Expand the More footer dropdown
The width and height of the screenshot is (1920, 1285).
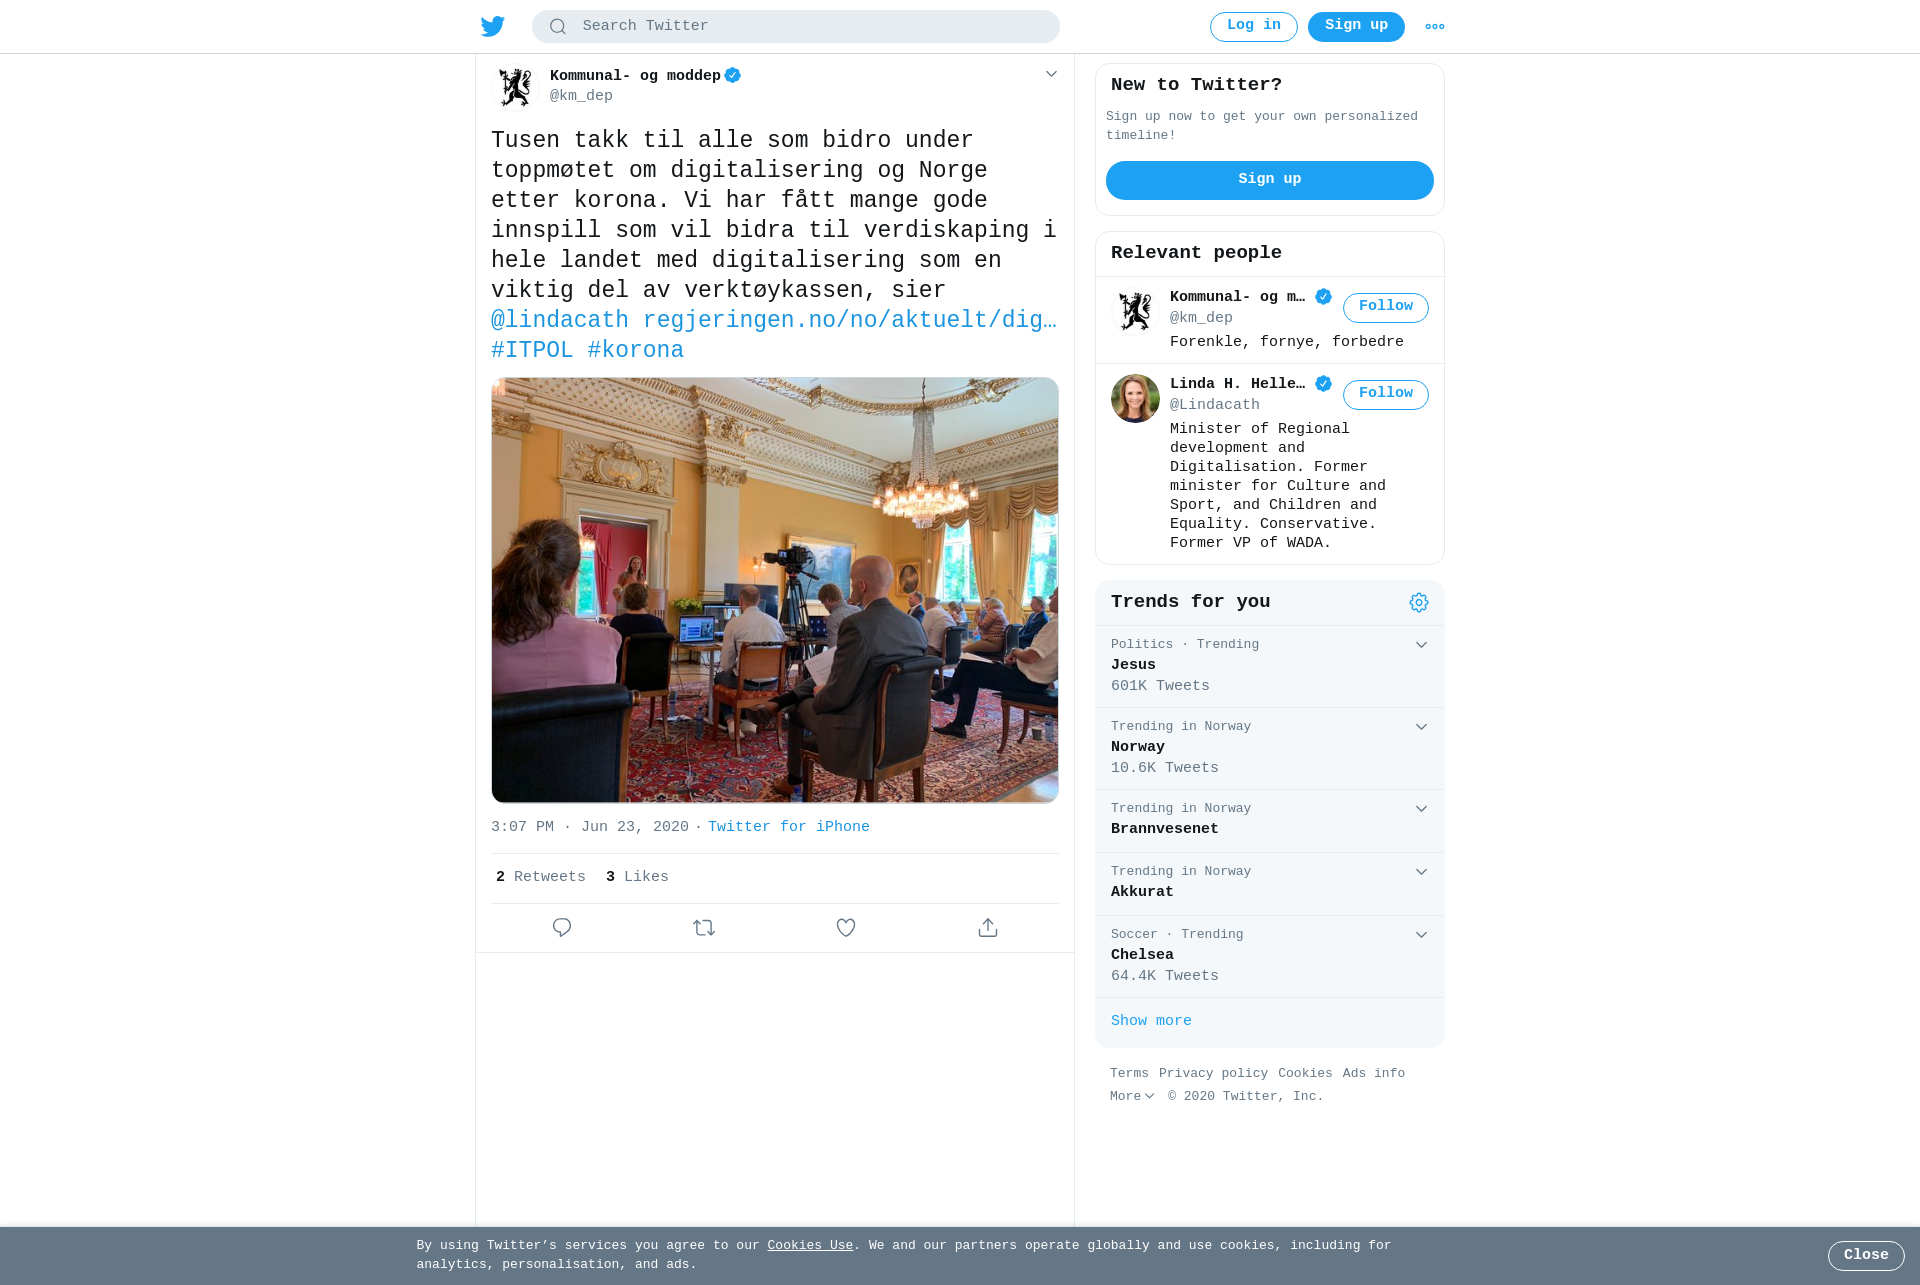(x=1132, y=1097)
